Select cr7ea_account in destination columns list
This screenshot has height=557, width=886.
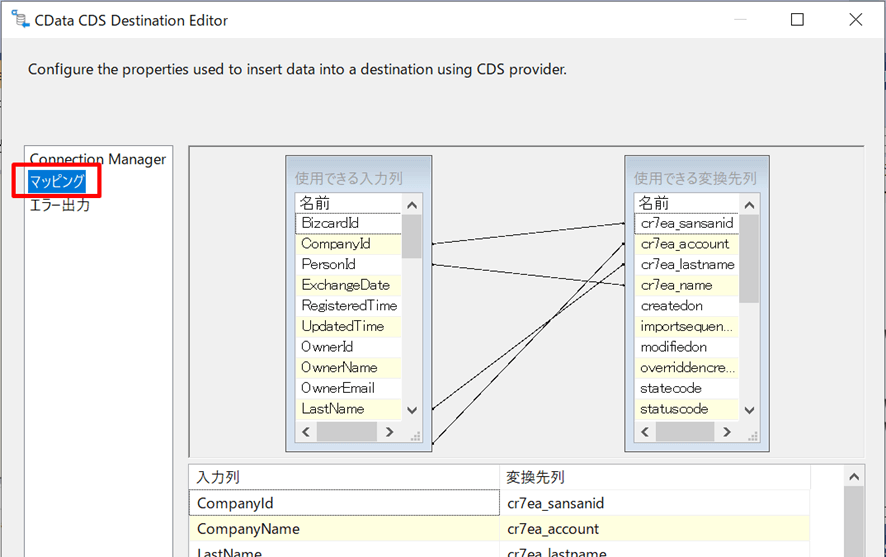(x=687, y=244)
